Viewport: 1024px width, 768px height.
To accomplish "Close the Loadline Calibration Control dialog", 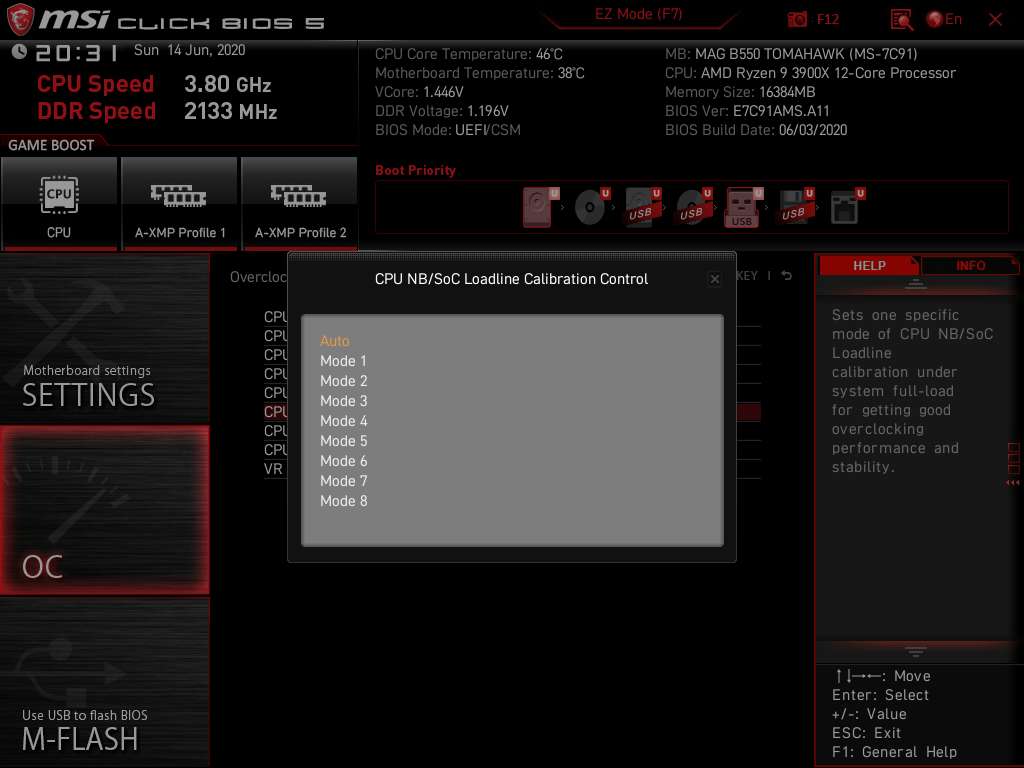I will (x=714, y=280).
